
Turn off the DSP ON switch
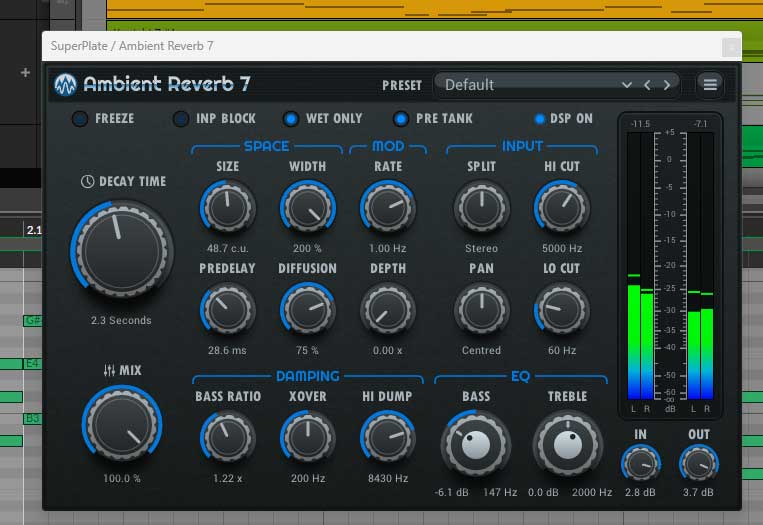click(x=539, y=119)
